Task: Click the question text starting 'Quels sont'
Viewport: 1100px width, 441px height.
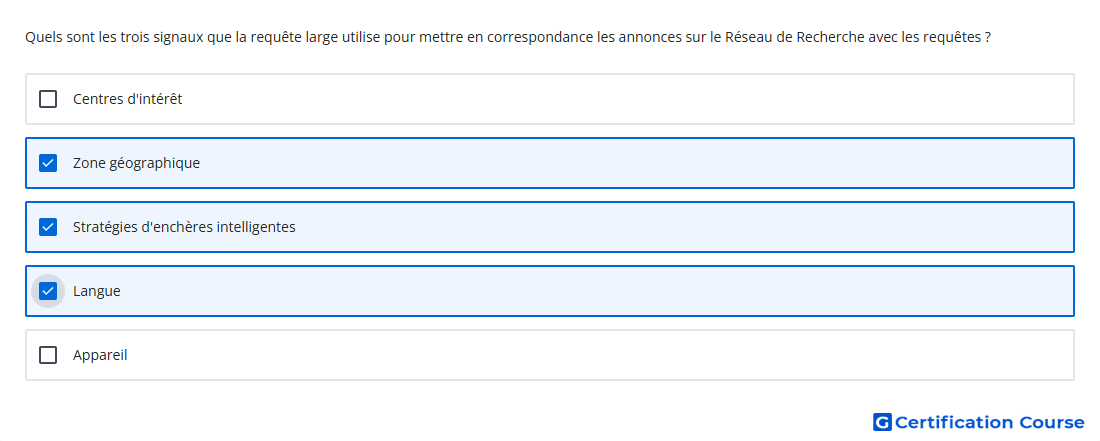Action: pos(508,37)
